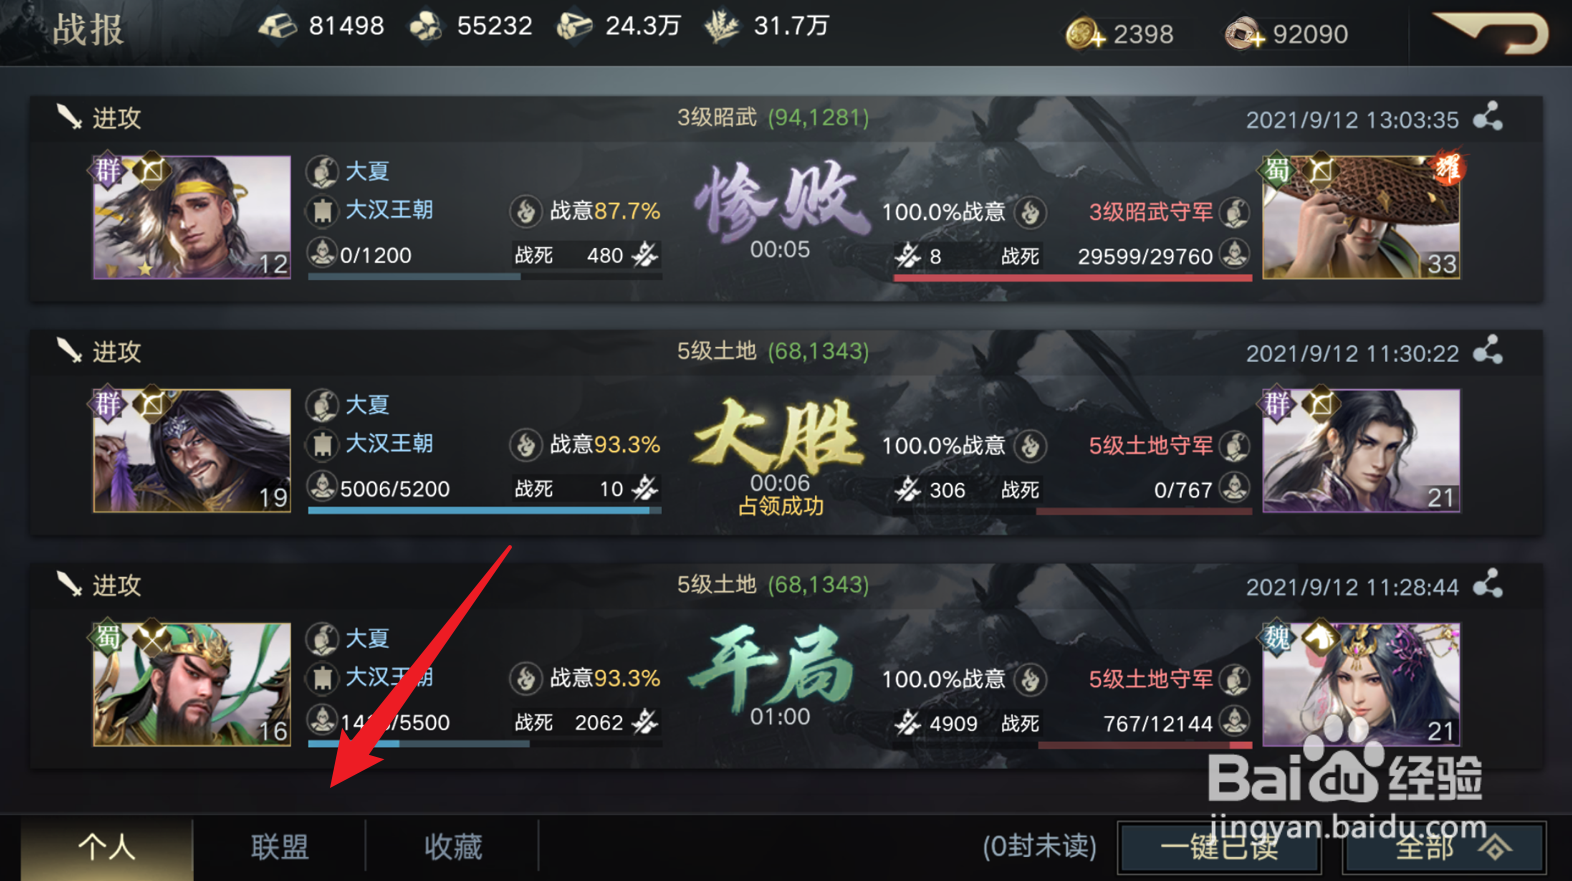Viewport: 1572px width, 881px height.
Task: Switch to the 收藏 tab
Action: (453, 847)
